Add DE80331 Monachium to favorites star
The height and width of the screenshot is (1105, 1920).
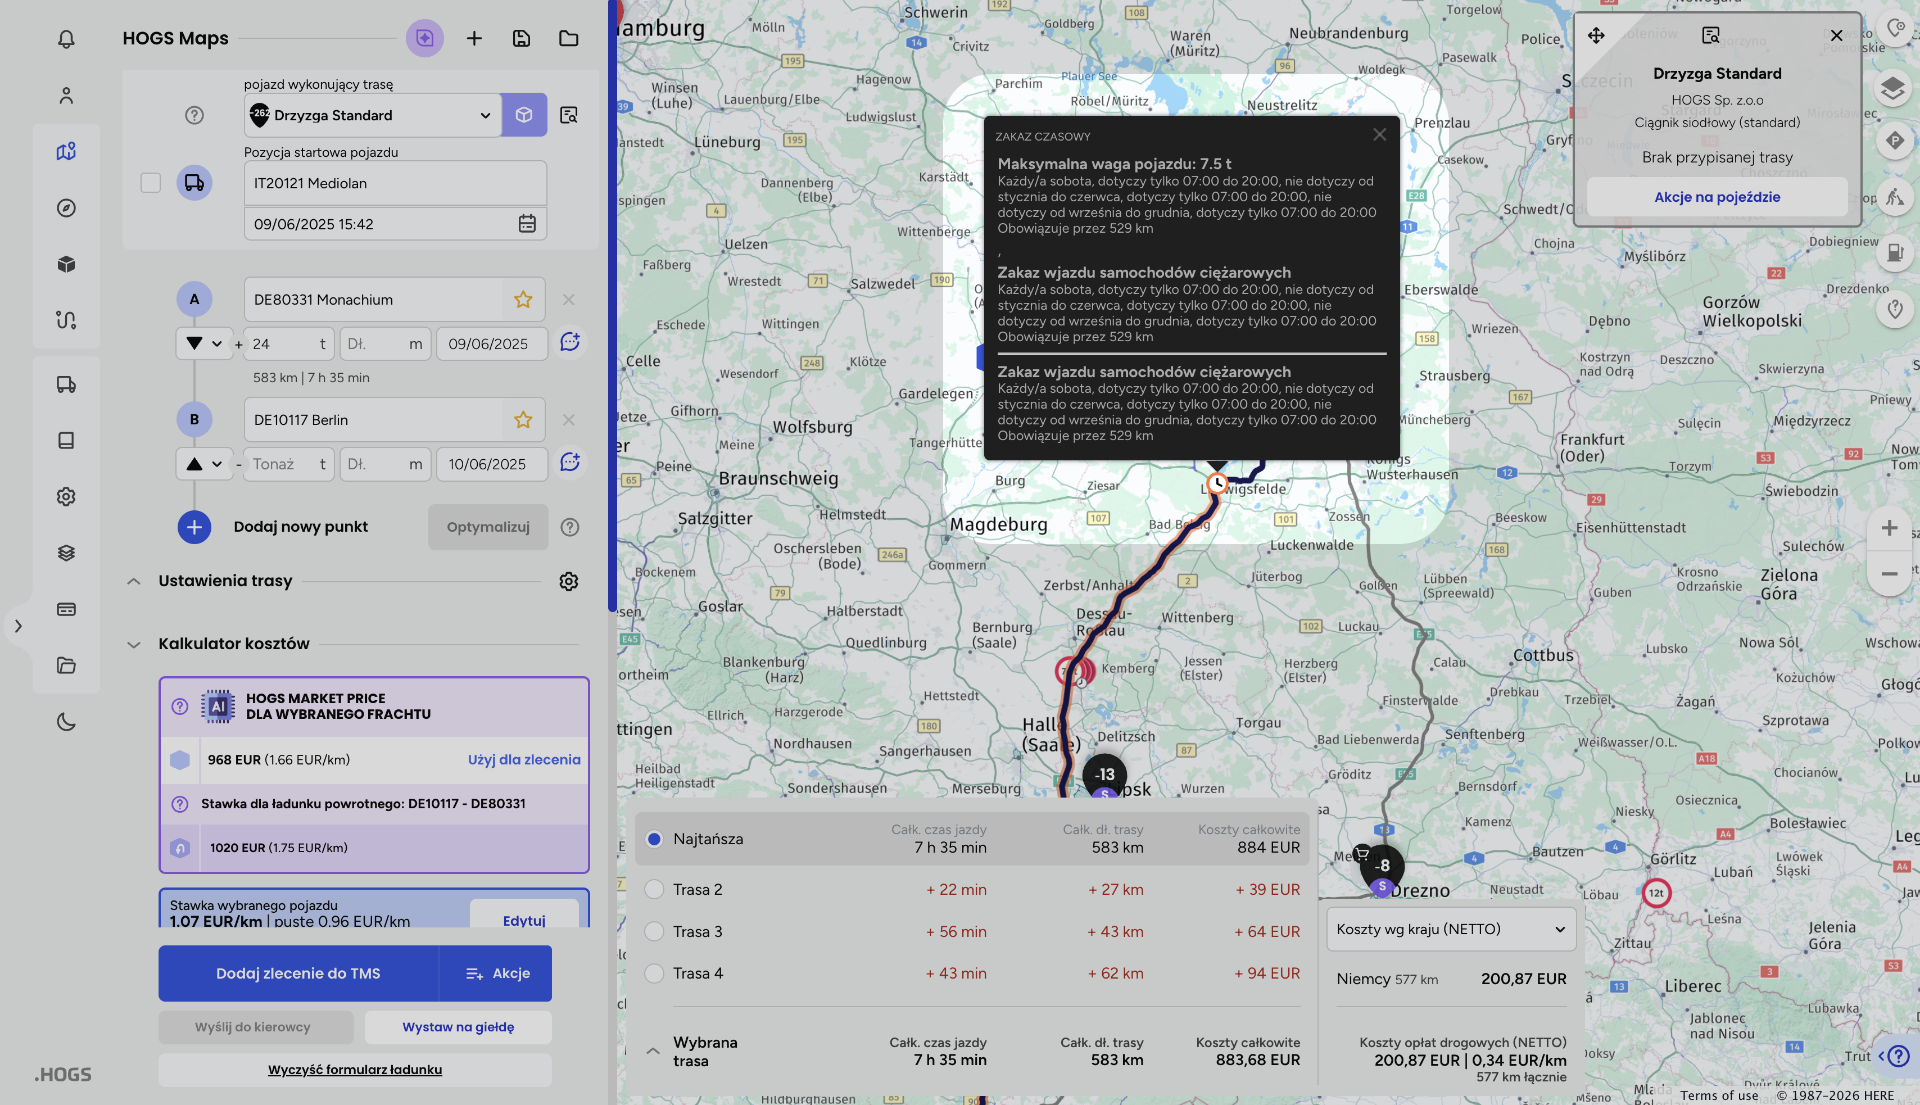point(523,299)
